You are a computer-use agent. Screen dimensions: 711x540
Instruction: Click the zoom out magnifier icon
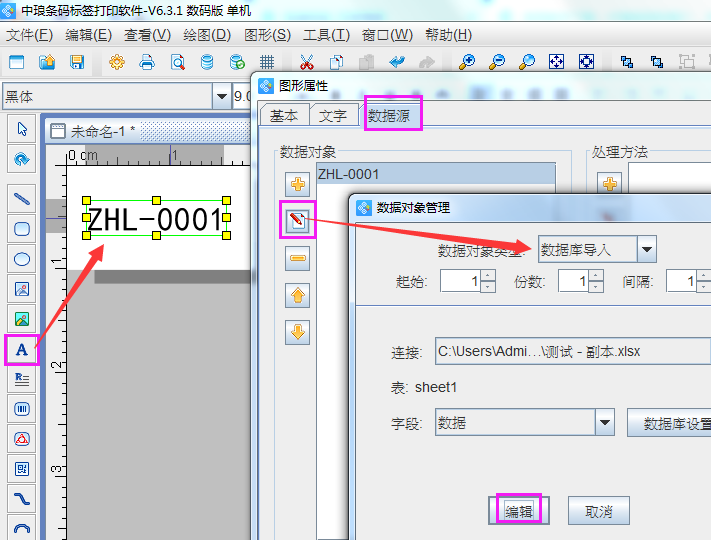click(x=497, y=61)
